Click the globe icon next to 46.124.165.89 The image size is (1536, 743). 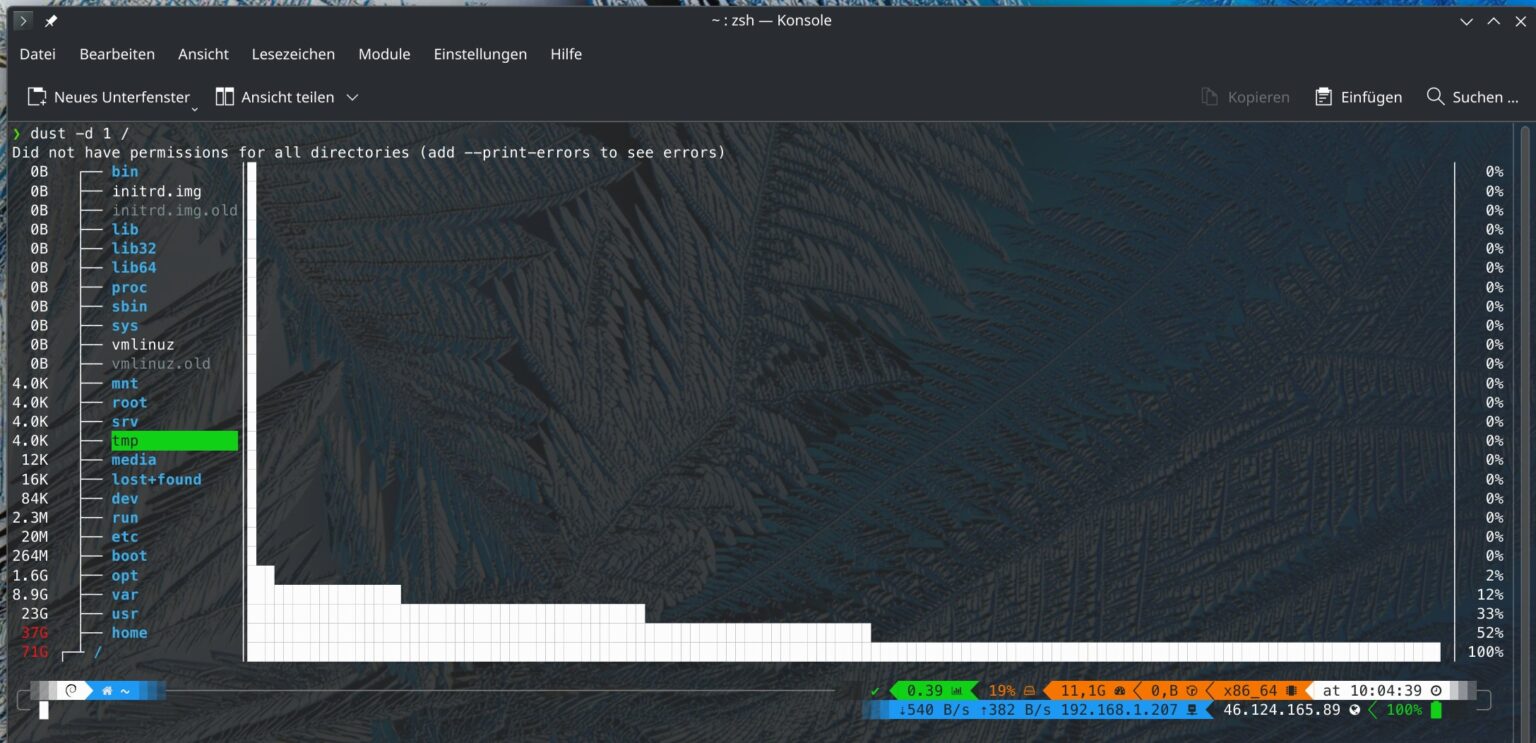(1354, 710)
